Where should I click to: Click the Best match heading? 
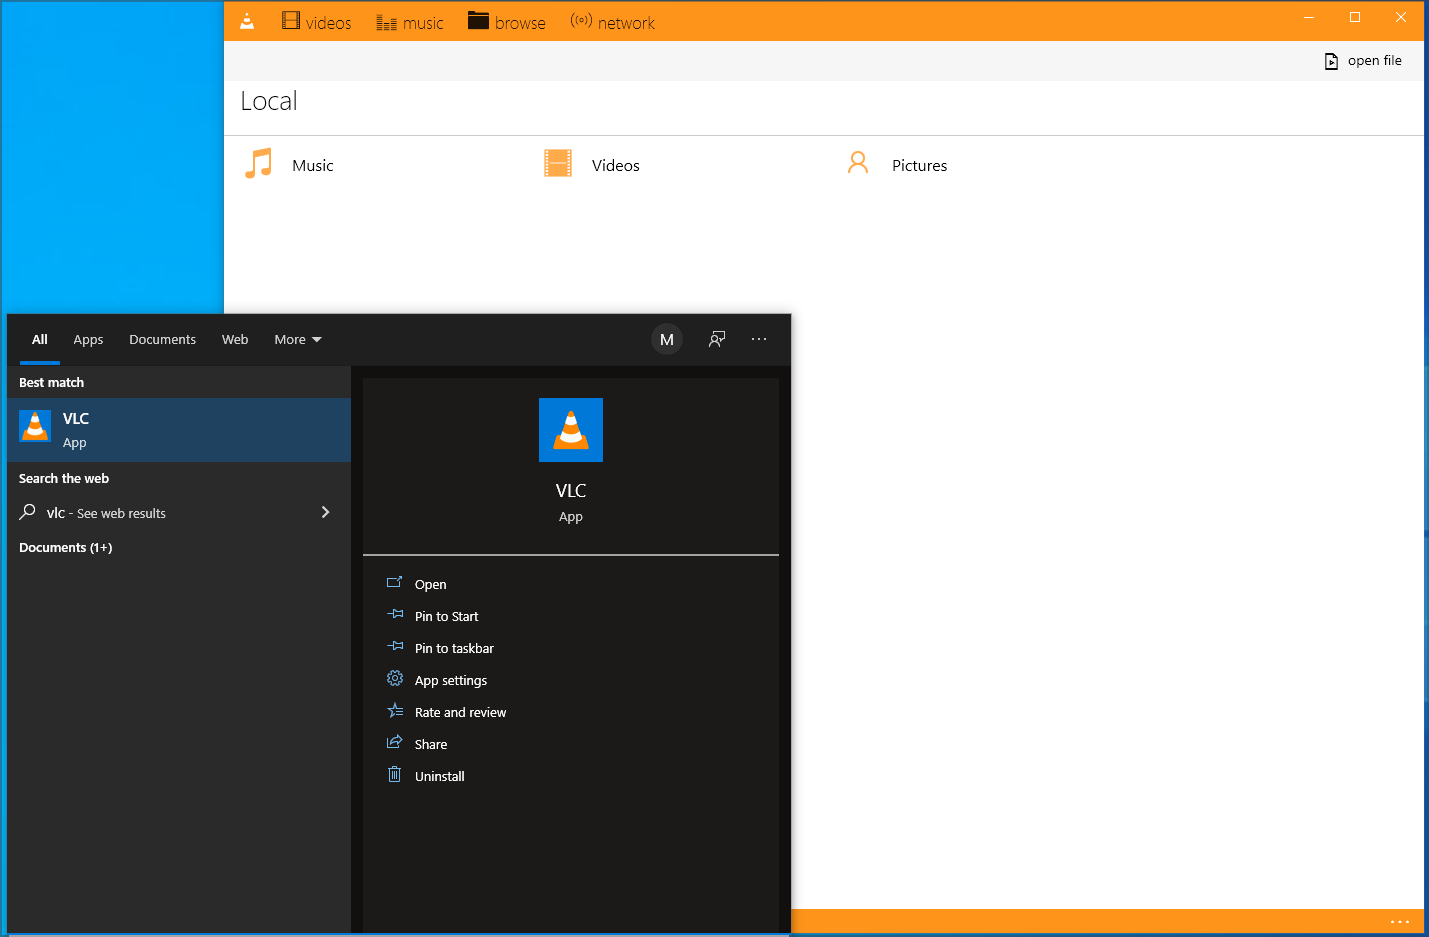click(x=51, y=383)
